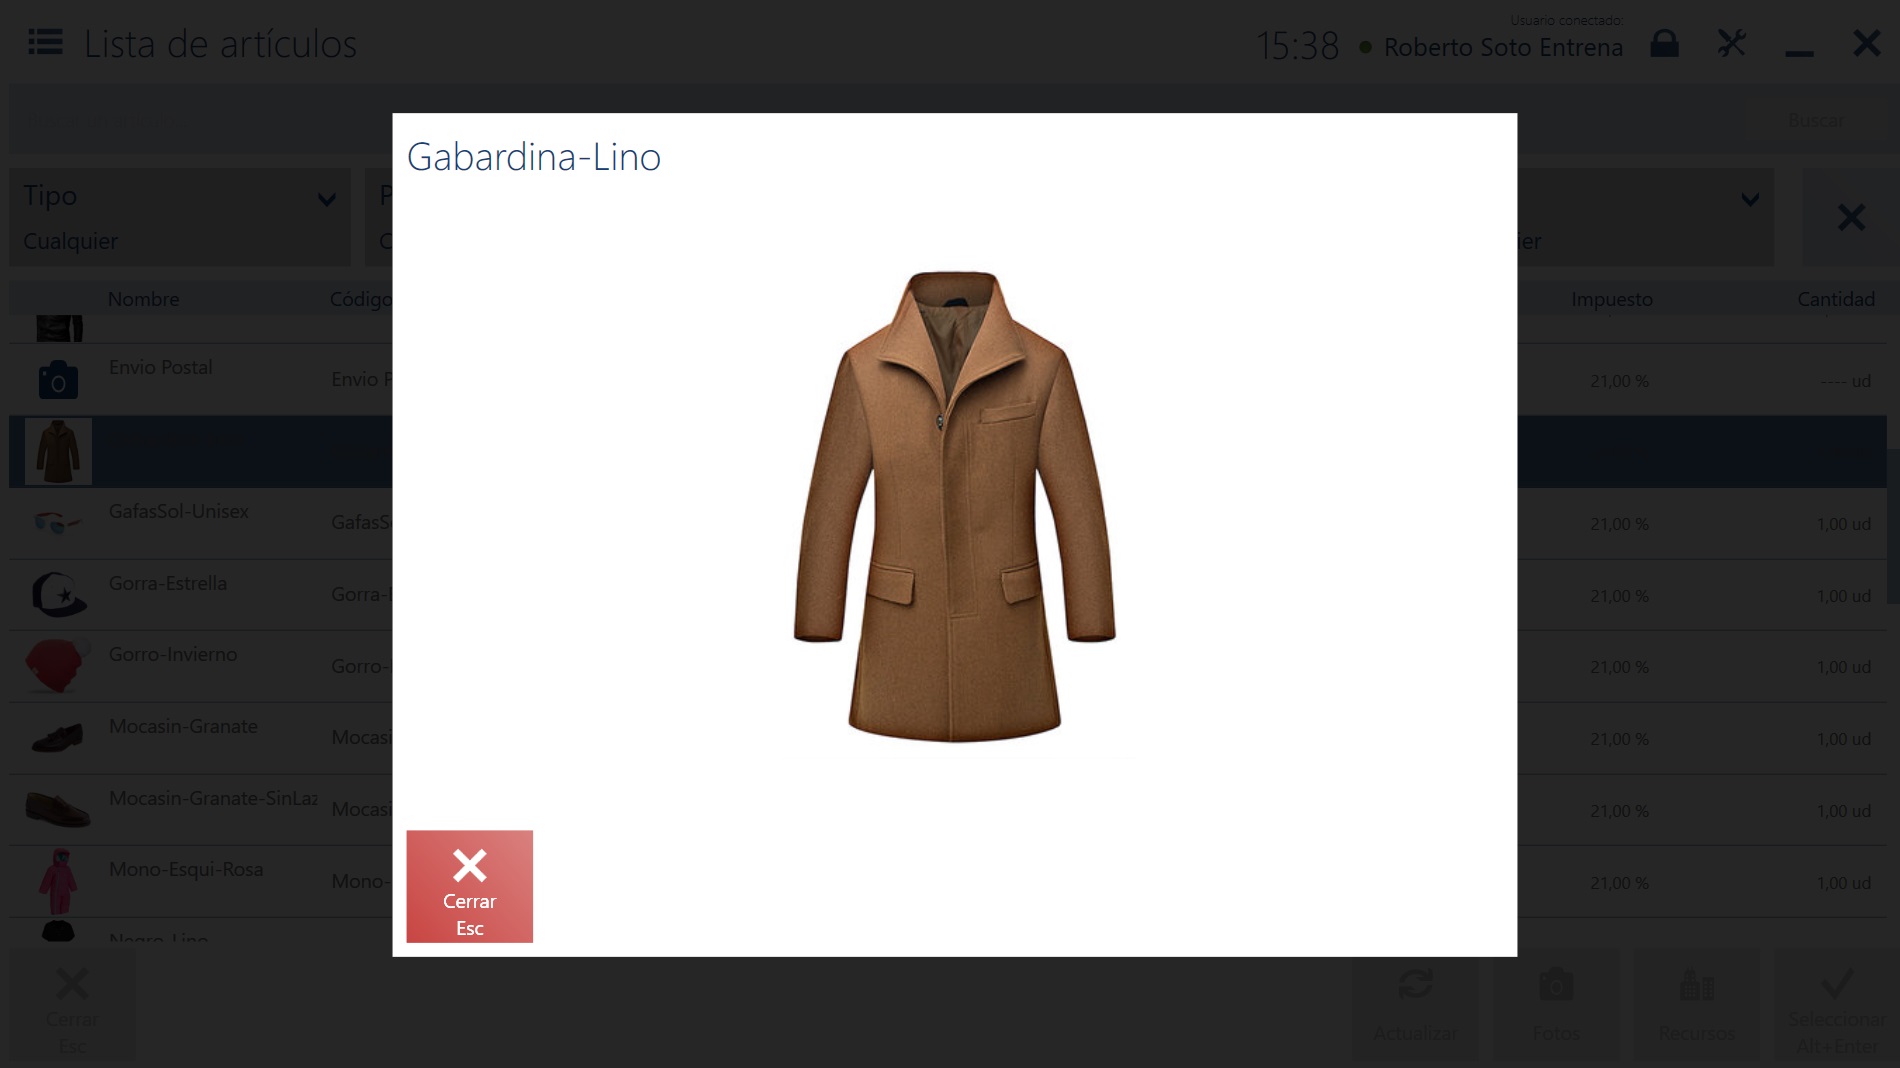Expand the rightmost filter dropdown chevron
The width and height of the screenshot is (1900, 1068).
pyautogui.click(x=1750, y=199)
